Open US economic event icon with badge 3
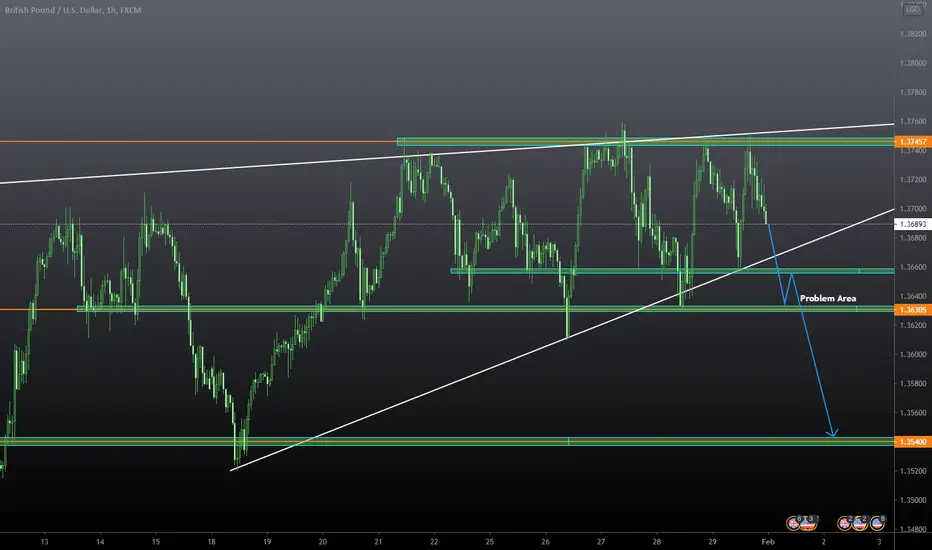 tap(808, 523)
